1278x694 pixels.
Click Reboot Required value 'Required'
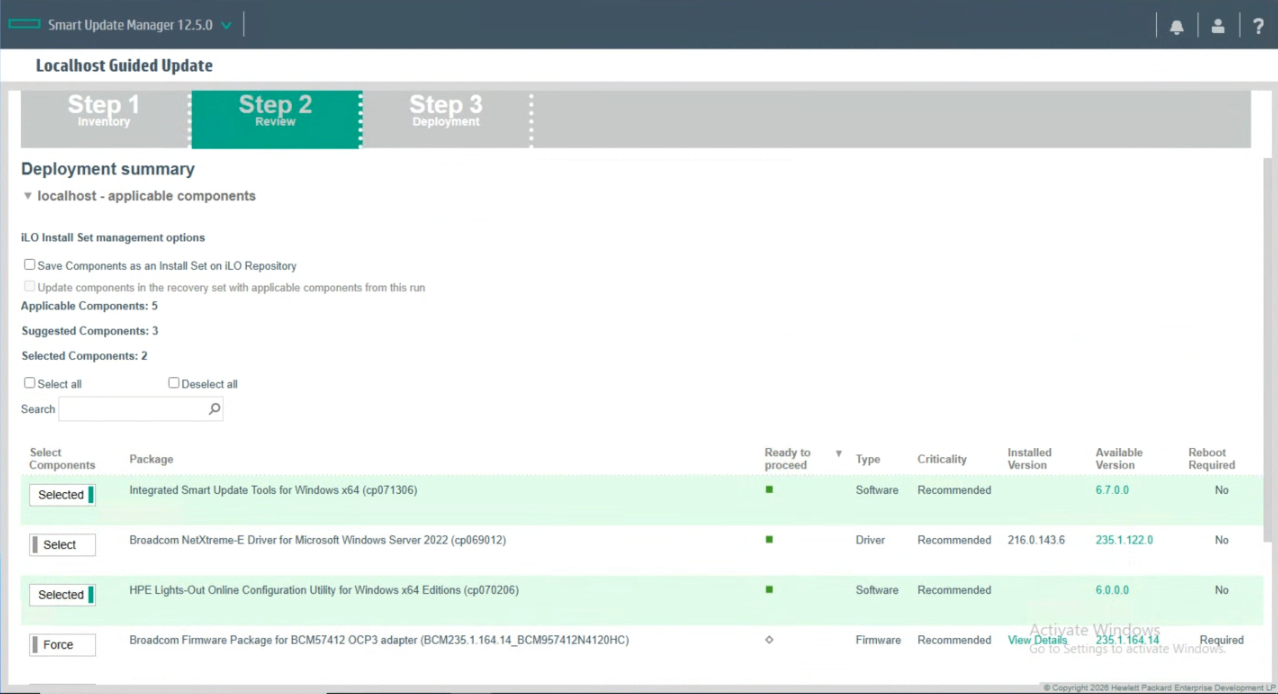(1222, 640)
